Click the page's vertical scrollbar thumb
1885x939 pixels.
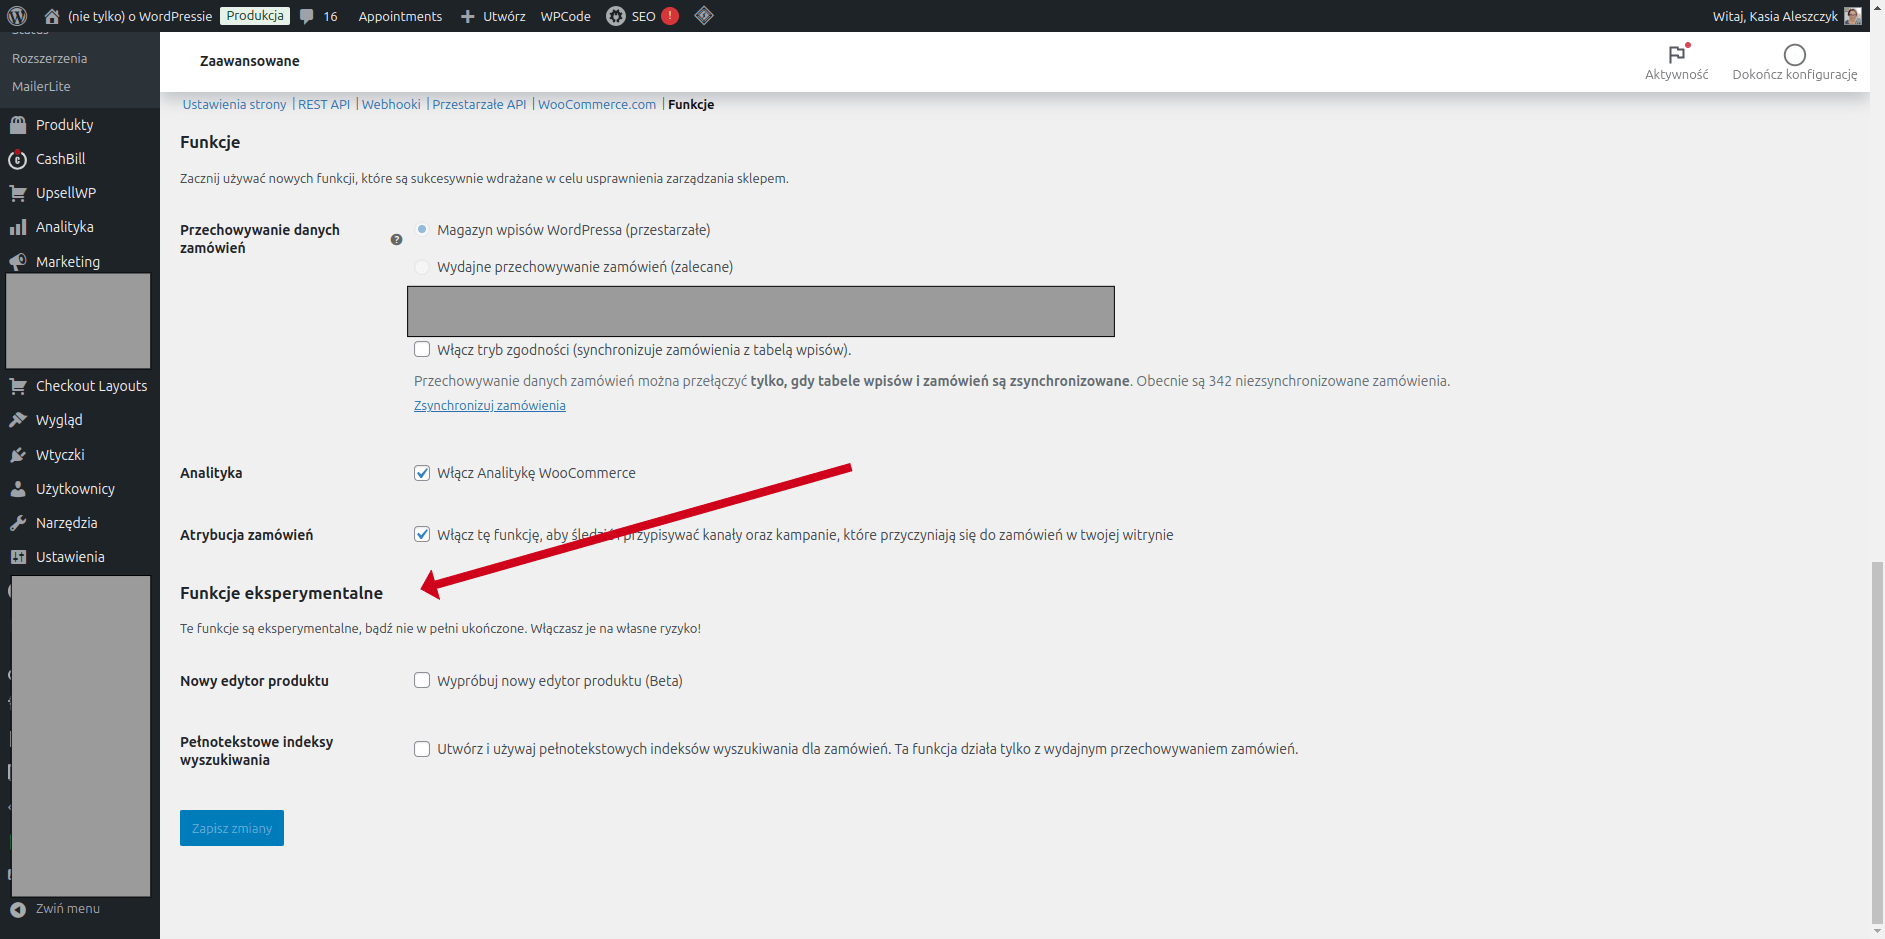pyautogui.click(x=1877, y=740)
